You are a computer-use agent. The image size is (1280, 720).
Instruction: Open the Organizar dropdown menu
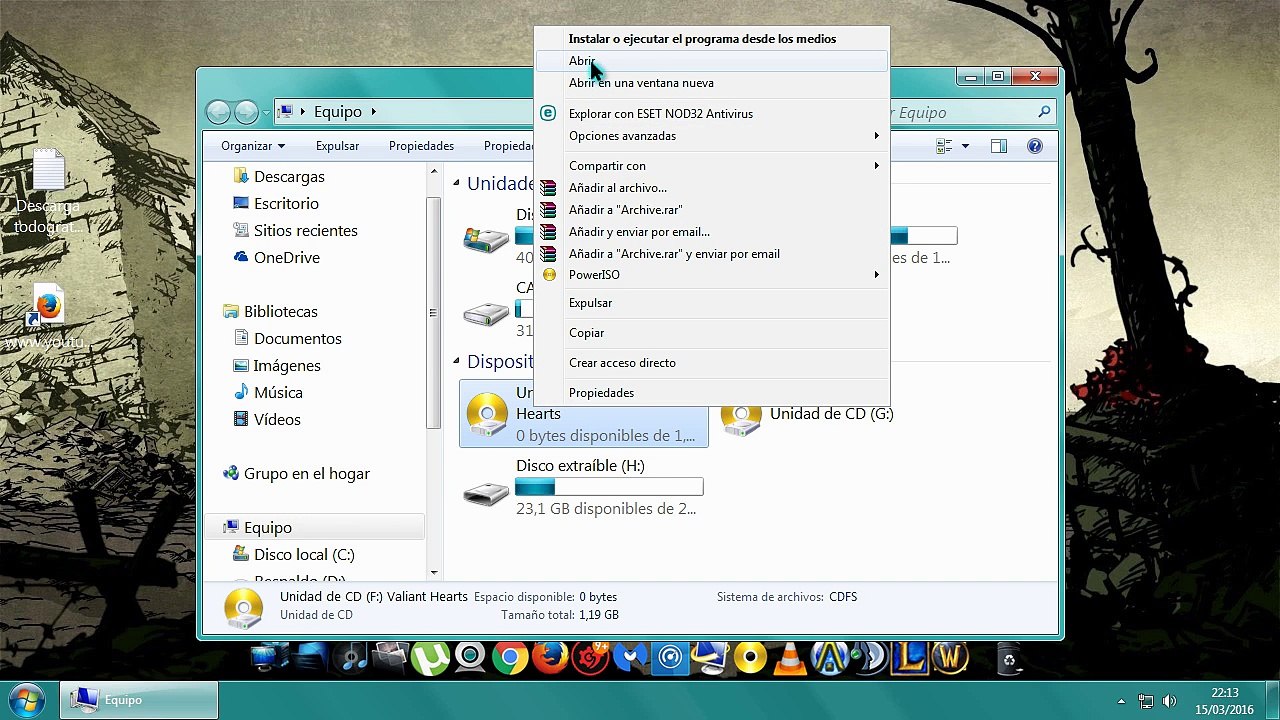pyautogui.click(x=253, y=146)
